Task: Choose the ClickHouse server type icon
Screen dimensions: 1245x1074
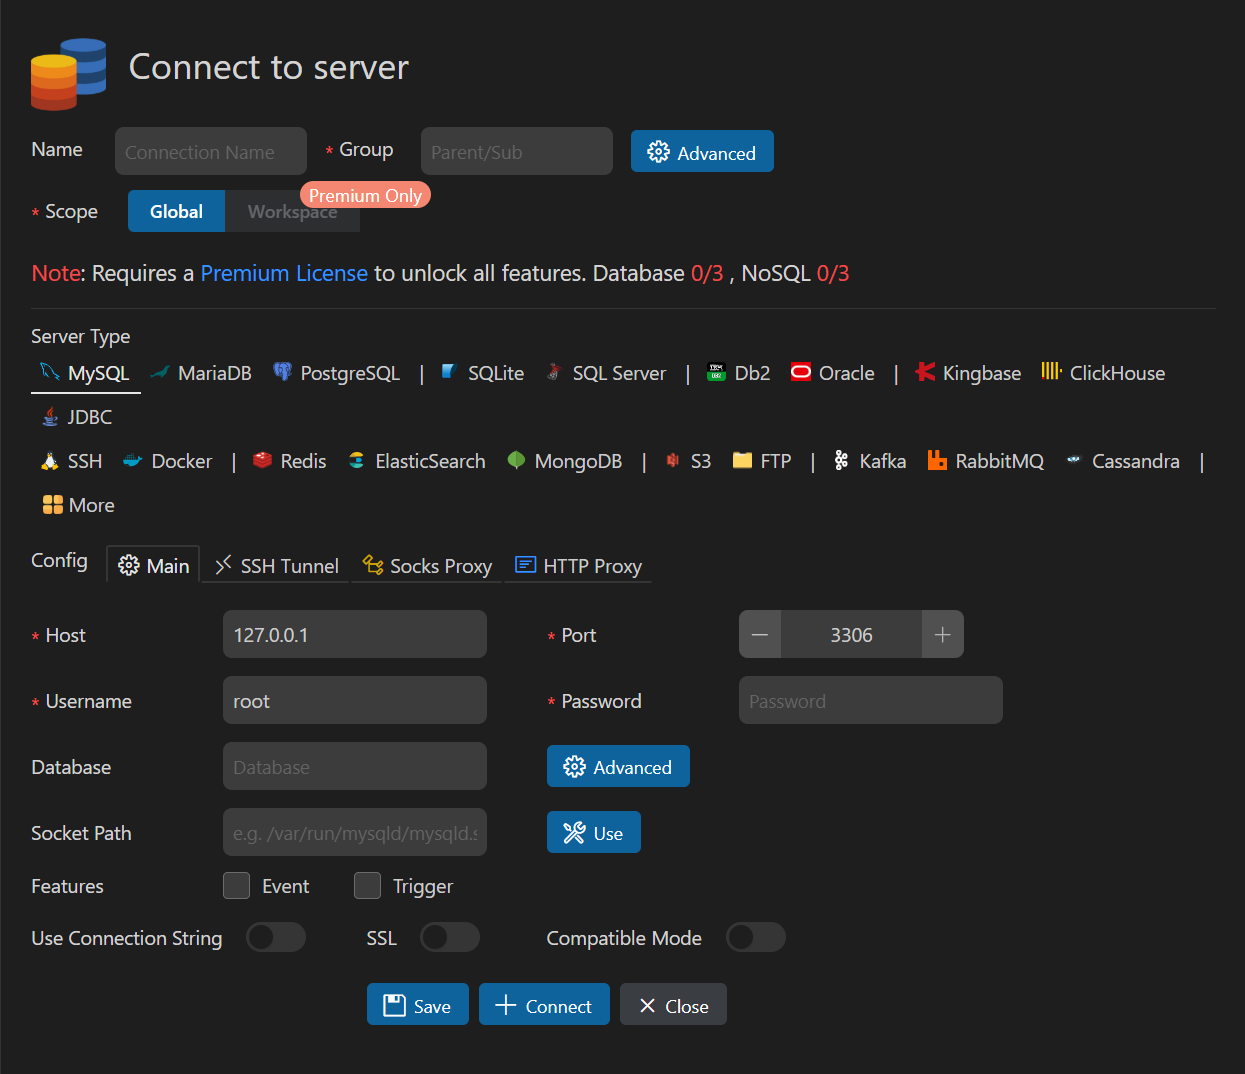Action: [1051, 371]
